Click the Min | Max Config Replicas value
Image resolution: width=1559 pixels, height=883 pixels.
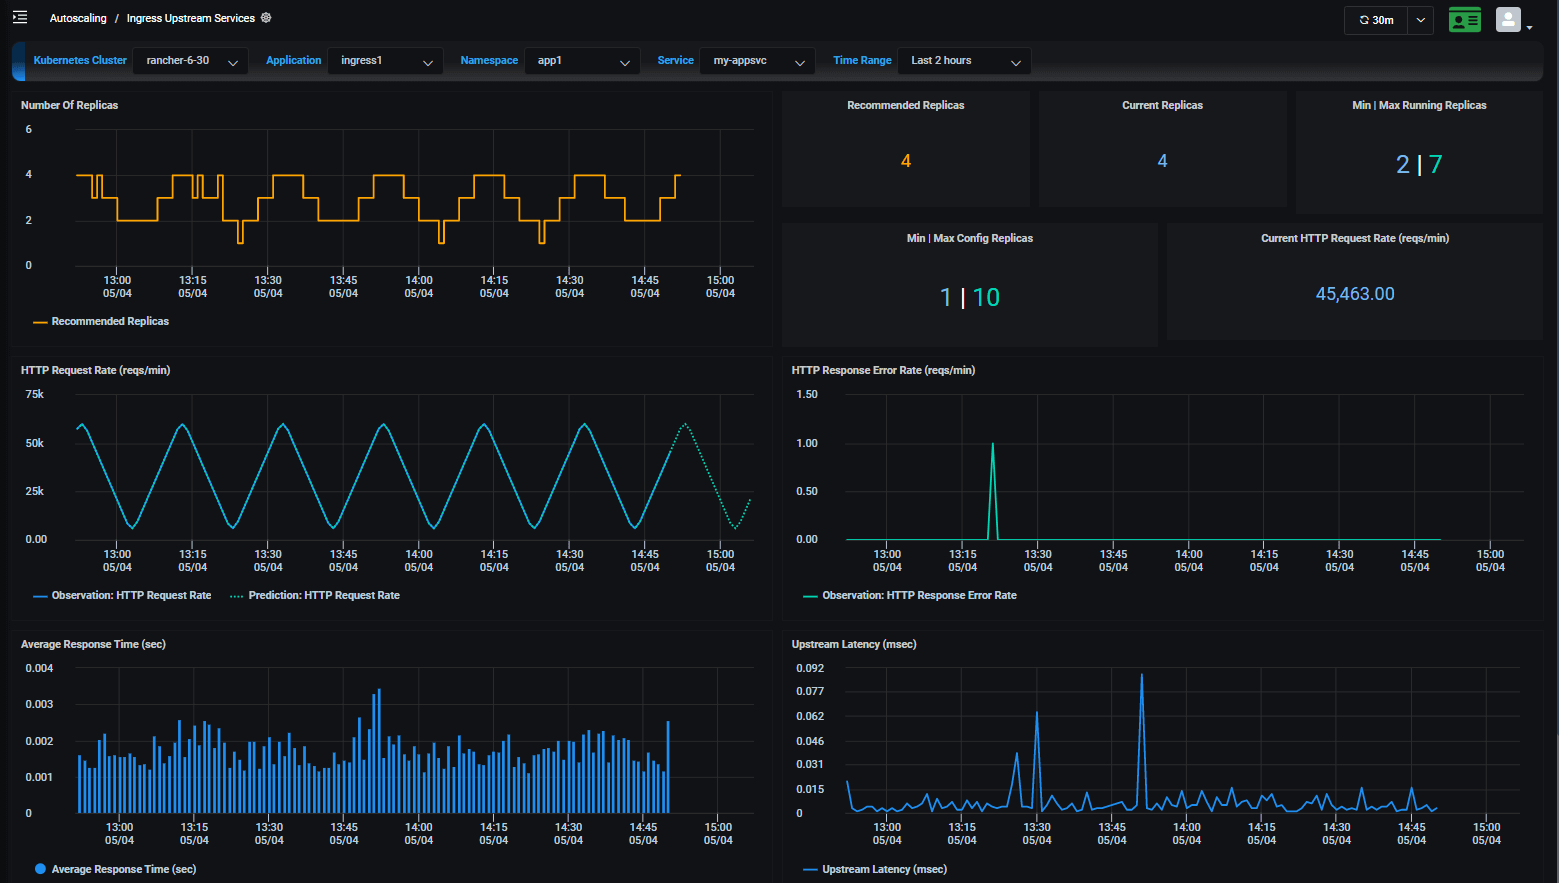pyautogui.click(x=970, y=297)
